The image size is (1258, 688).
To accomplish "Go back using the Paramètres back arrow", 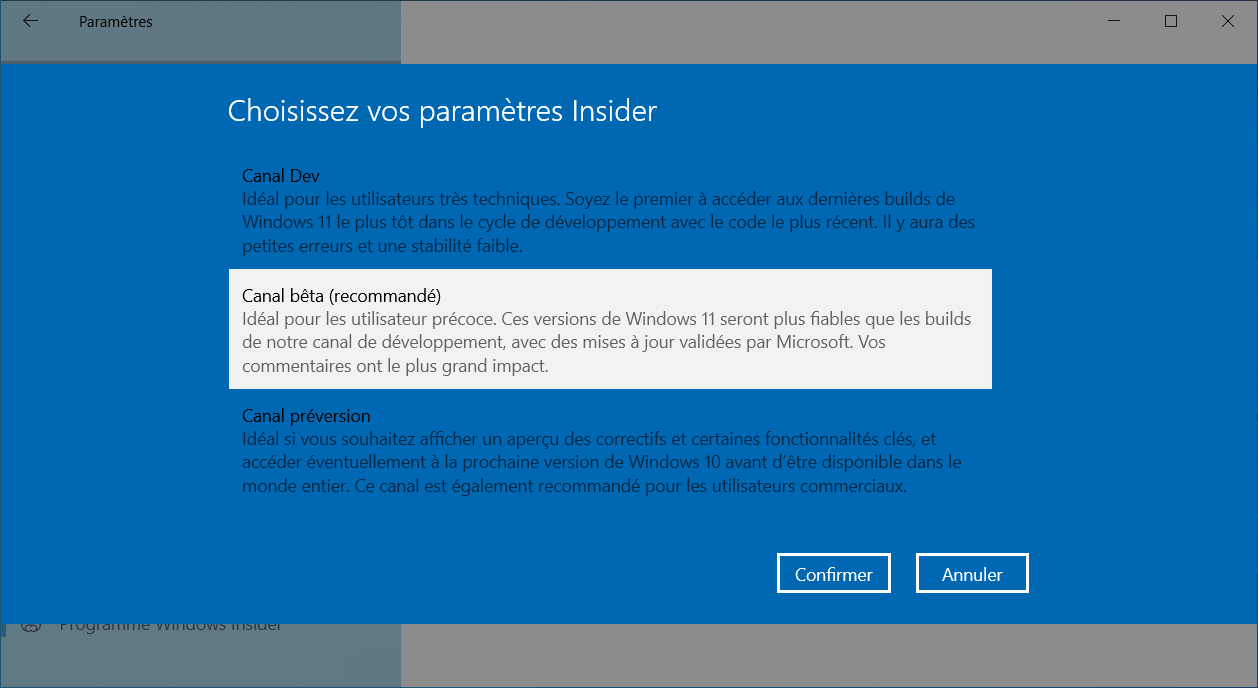I will pyautogui.click(x=30, y=21).
